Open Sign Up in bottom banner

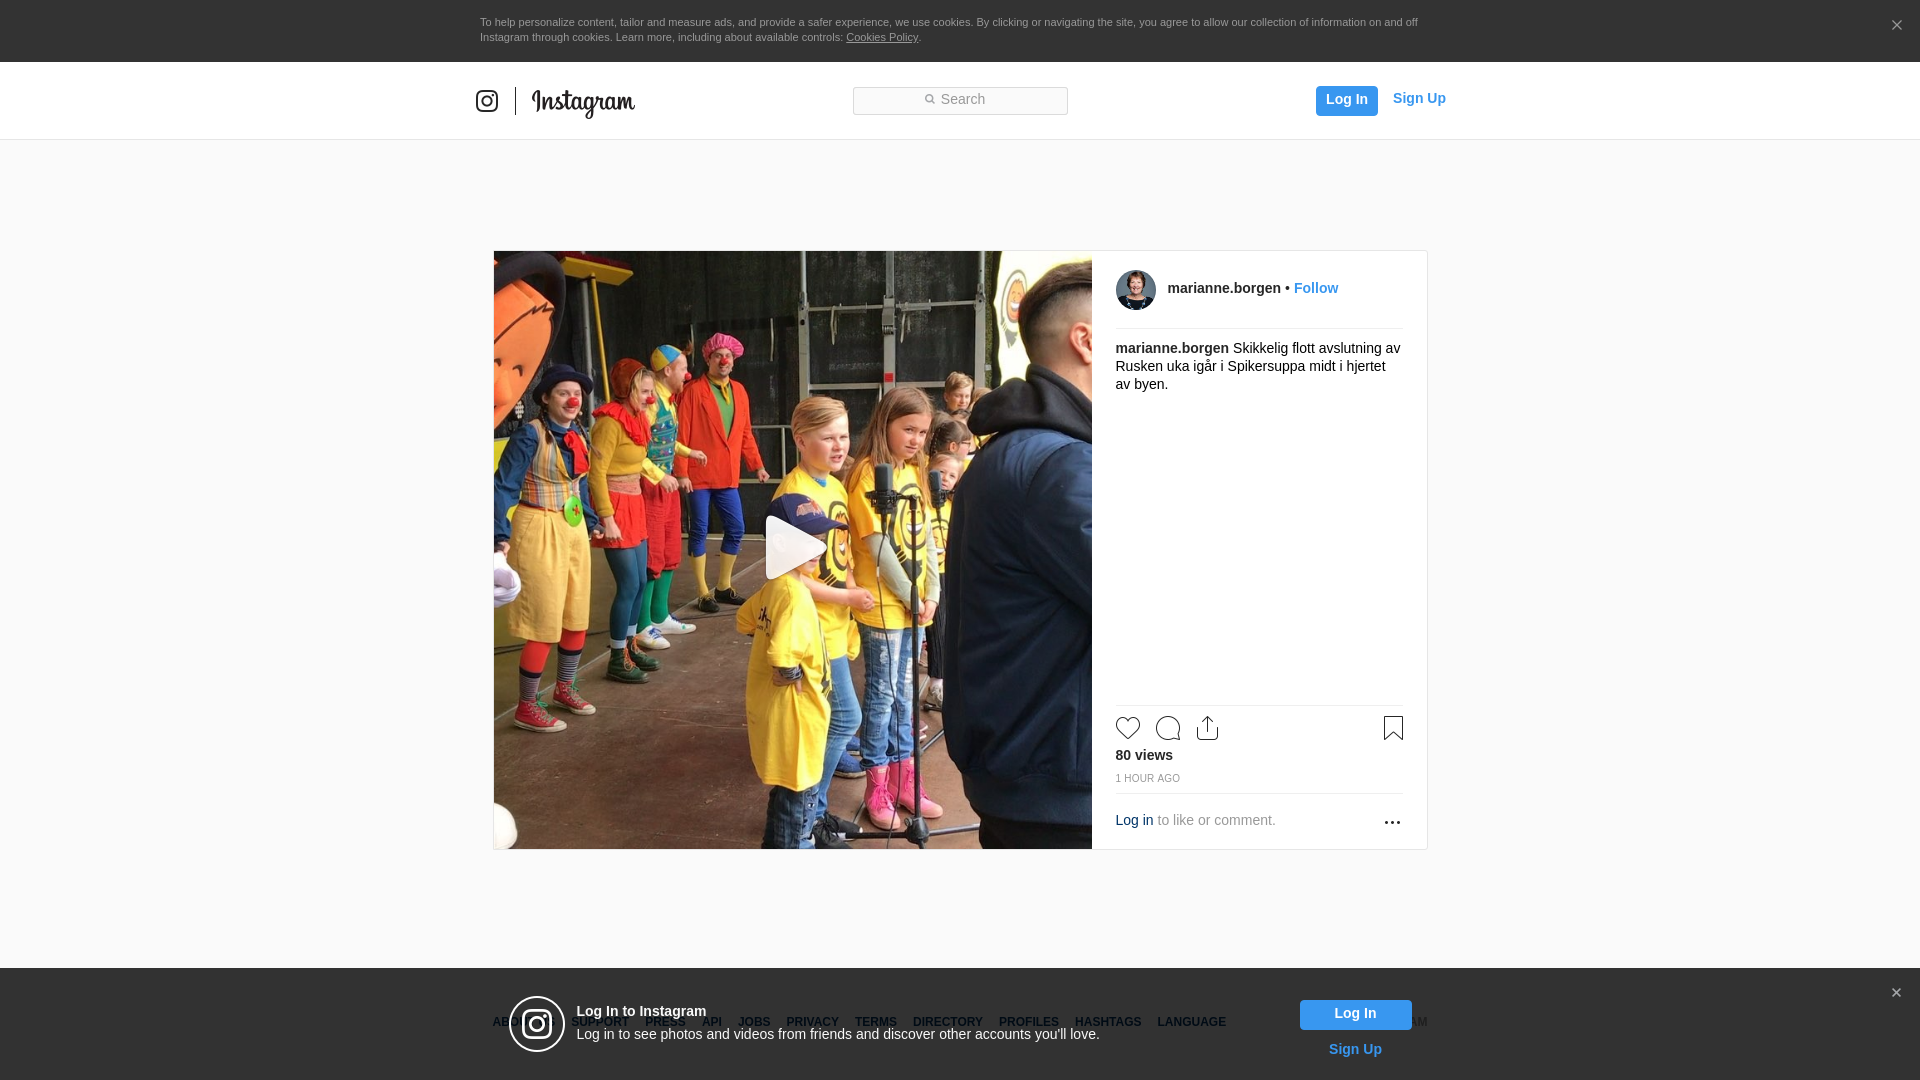coord(1355,1049)
